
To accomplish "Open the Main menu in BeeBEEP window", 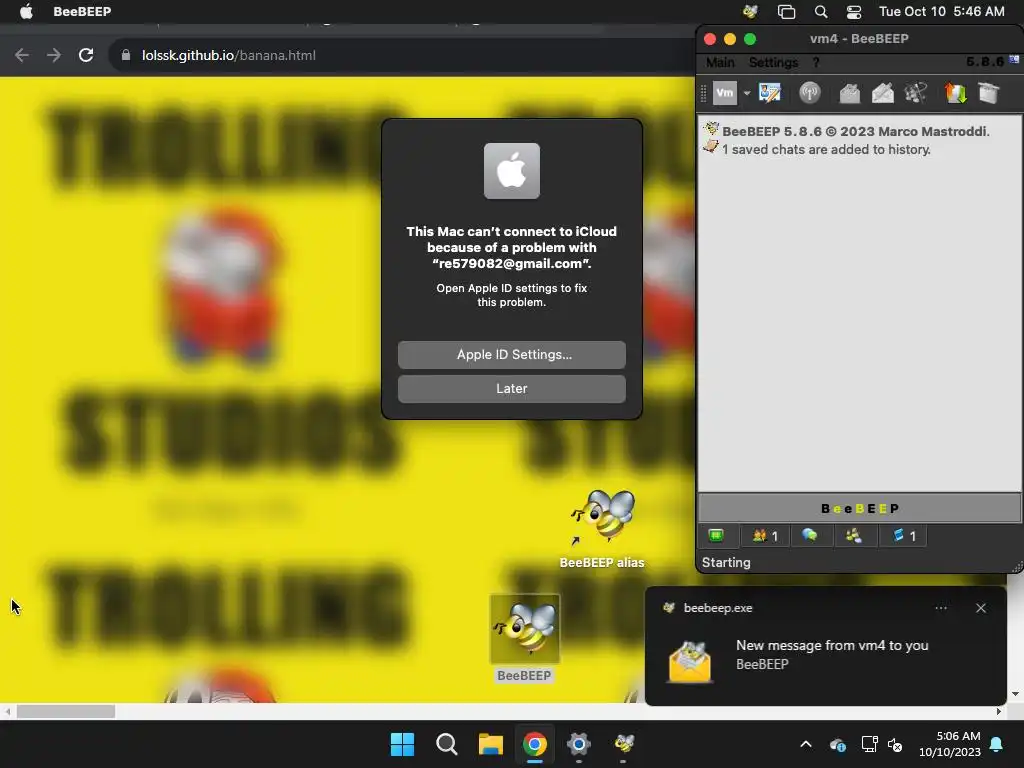I will click(x=720, y=62).
